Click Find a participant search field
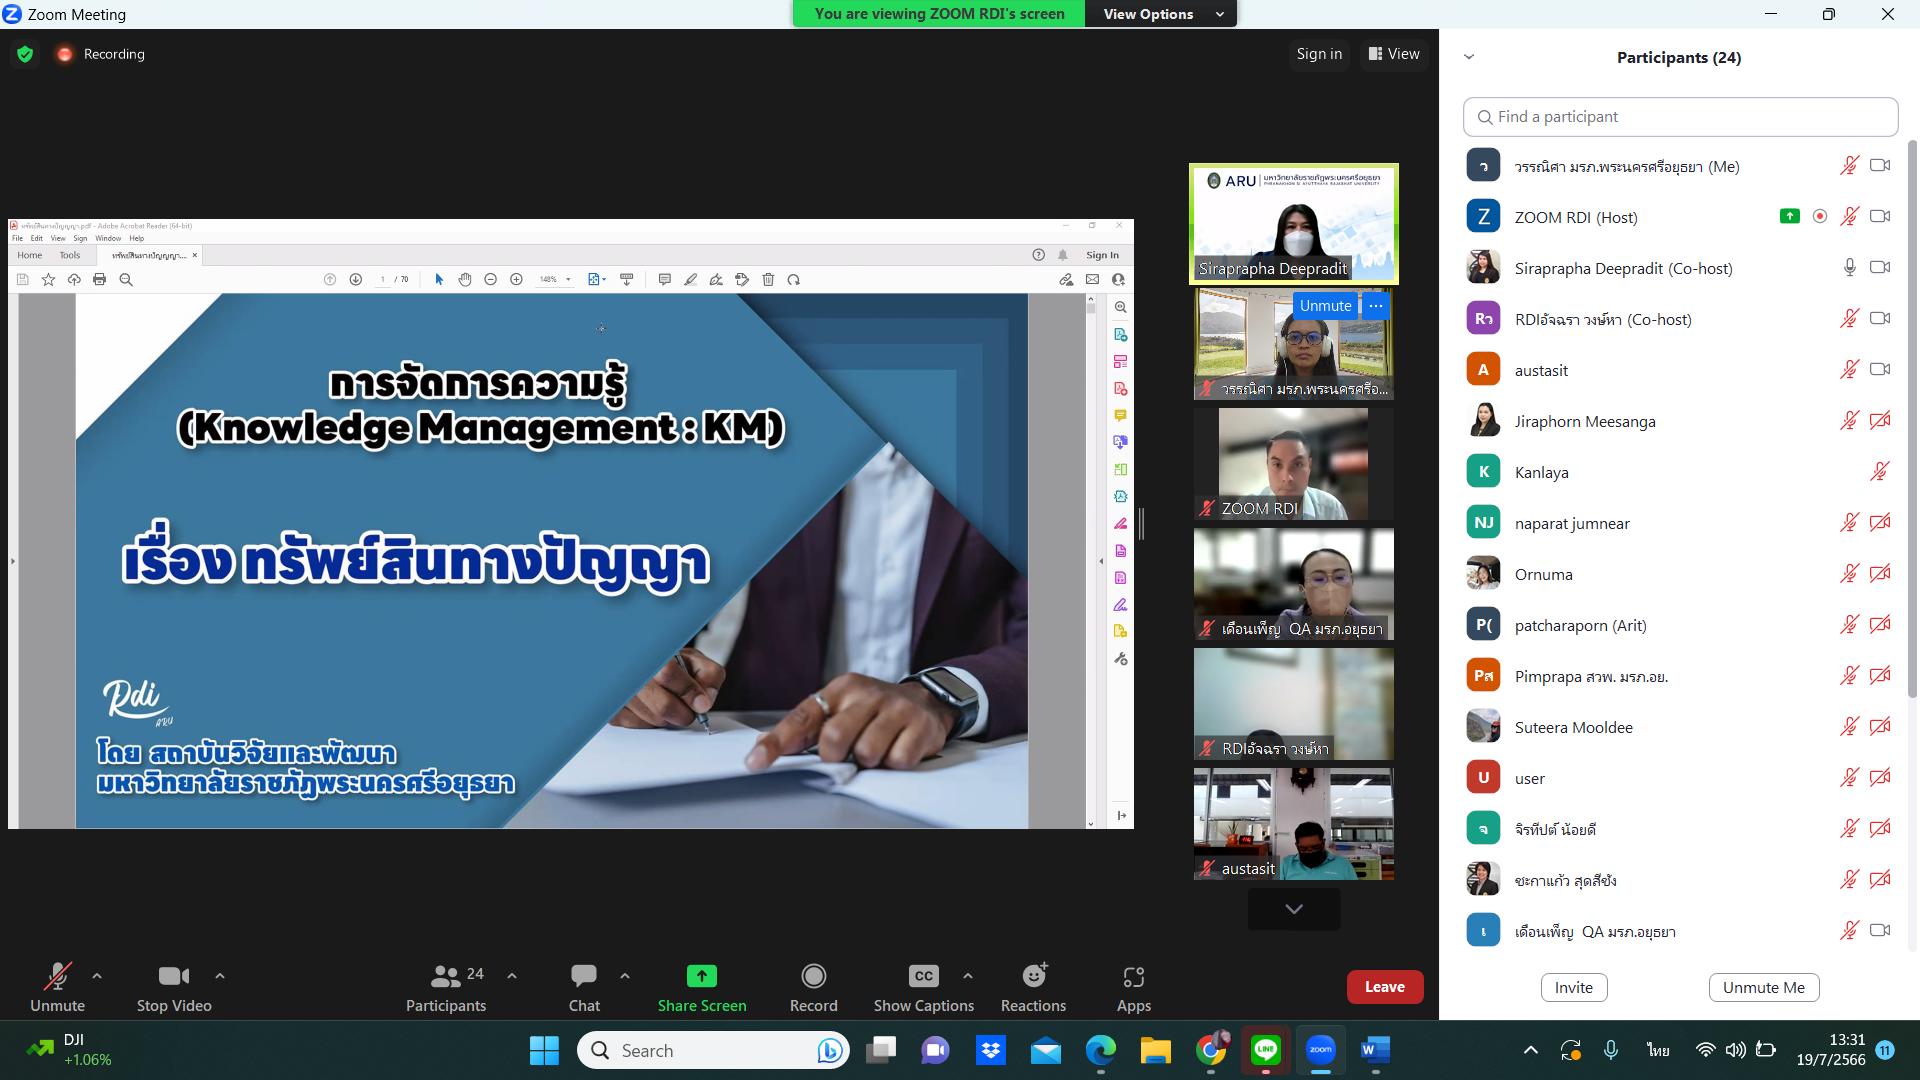The height and width of the screenshot is (1080, 1920). coord(1681,117)
